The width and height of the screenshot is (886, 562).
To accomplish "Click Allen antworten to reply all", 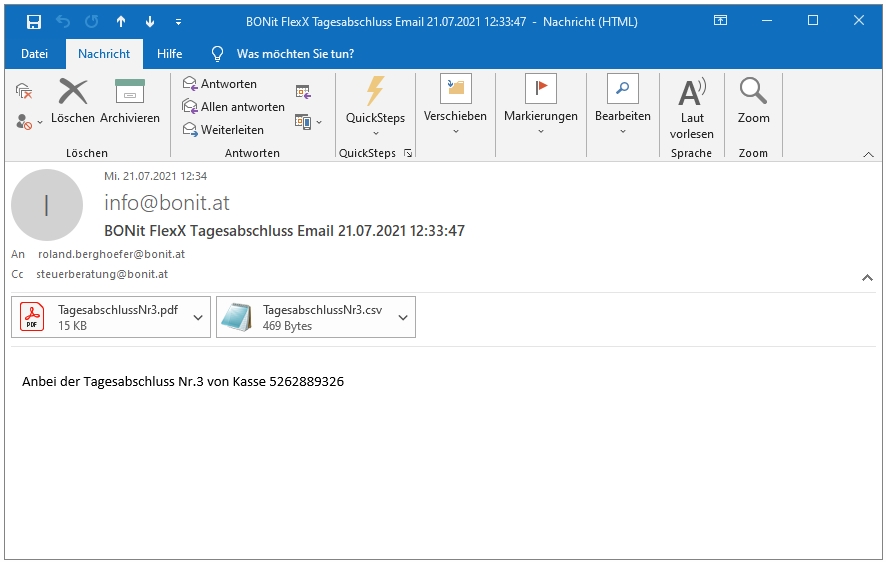I will pos(233,107).
